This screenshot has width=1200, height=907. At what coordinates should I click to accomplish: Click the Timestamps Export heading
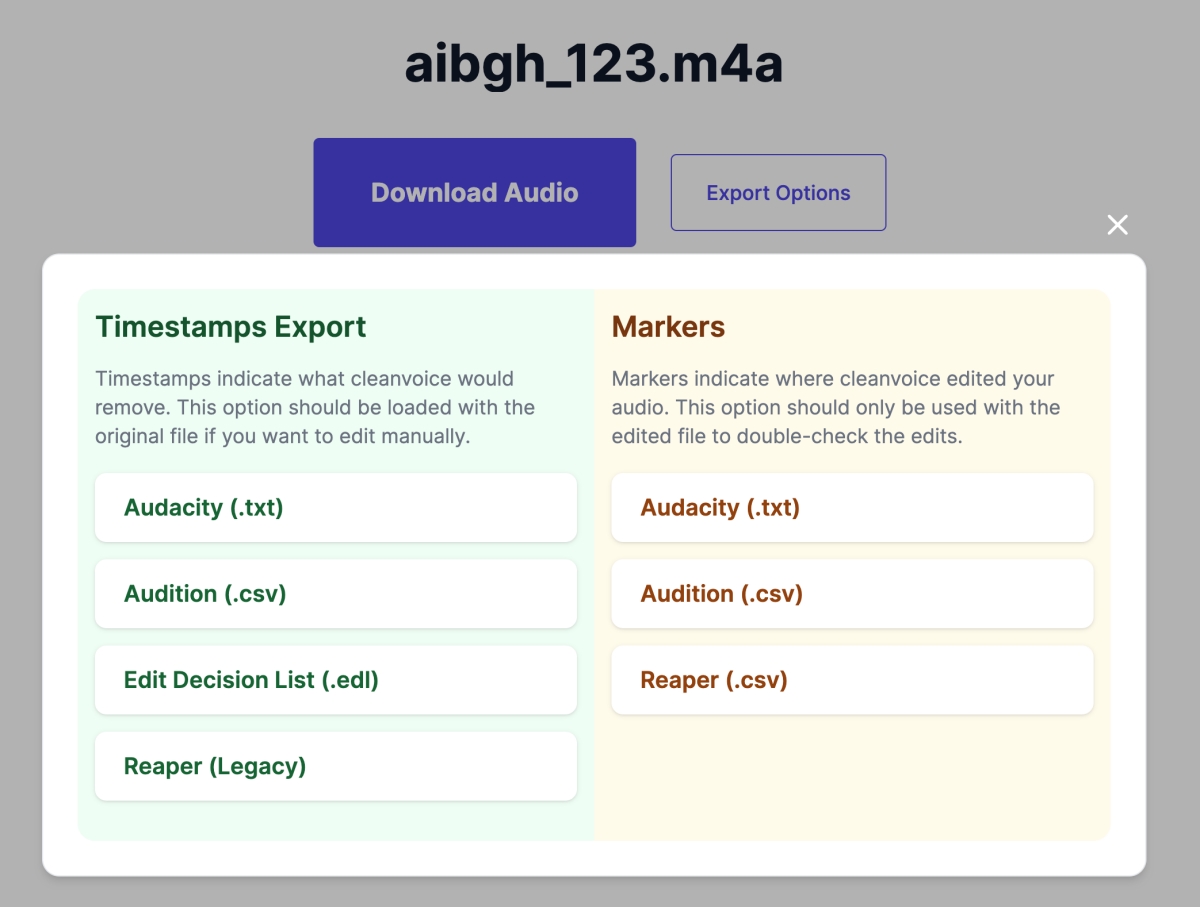point(231,327)
